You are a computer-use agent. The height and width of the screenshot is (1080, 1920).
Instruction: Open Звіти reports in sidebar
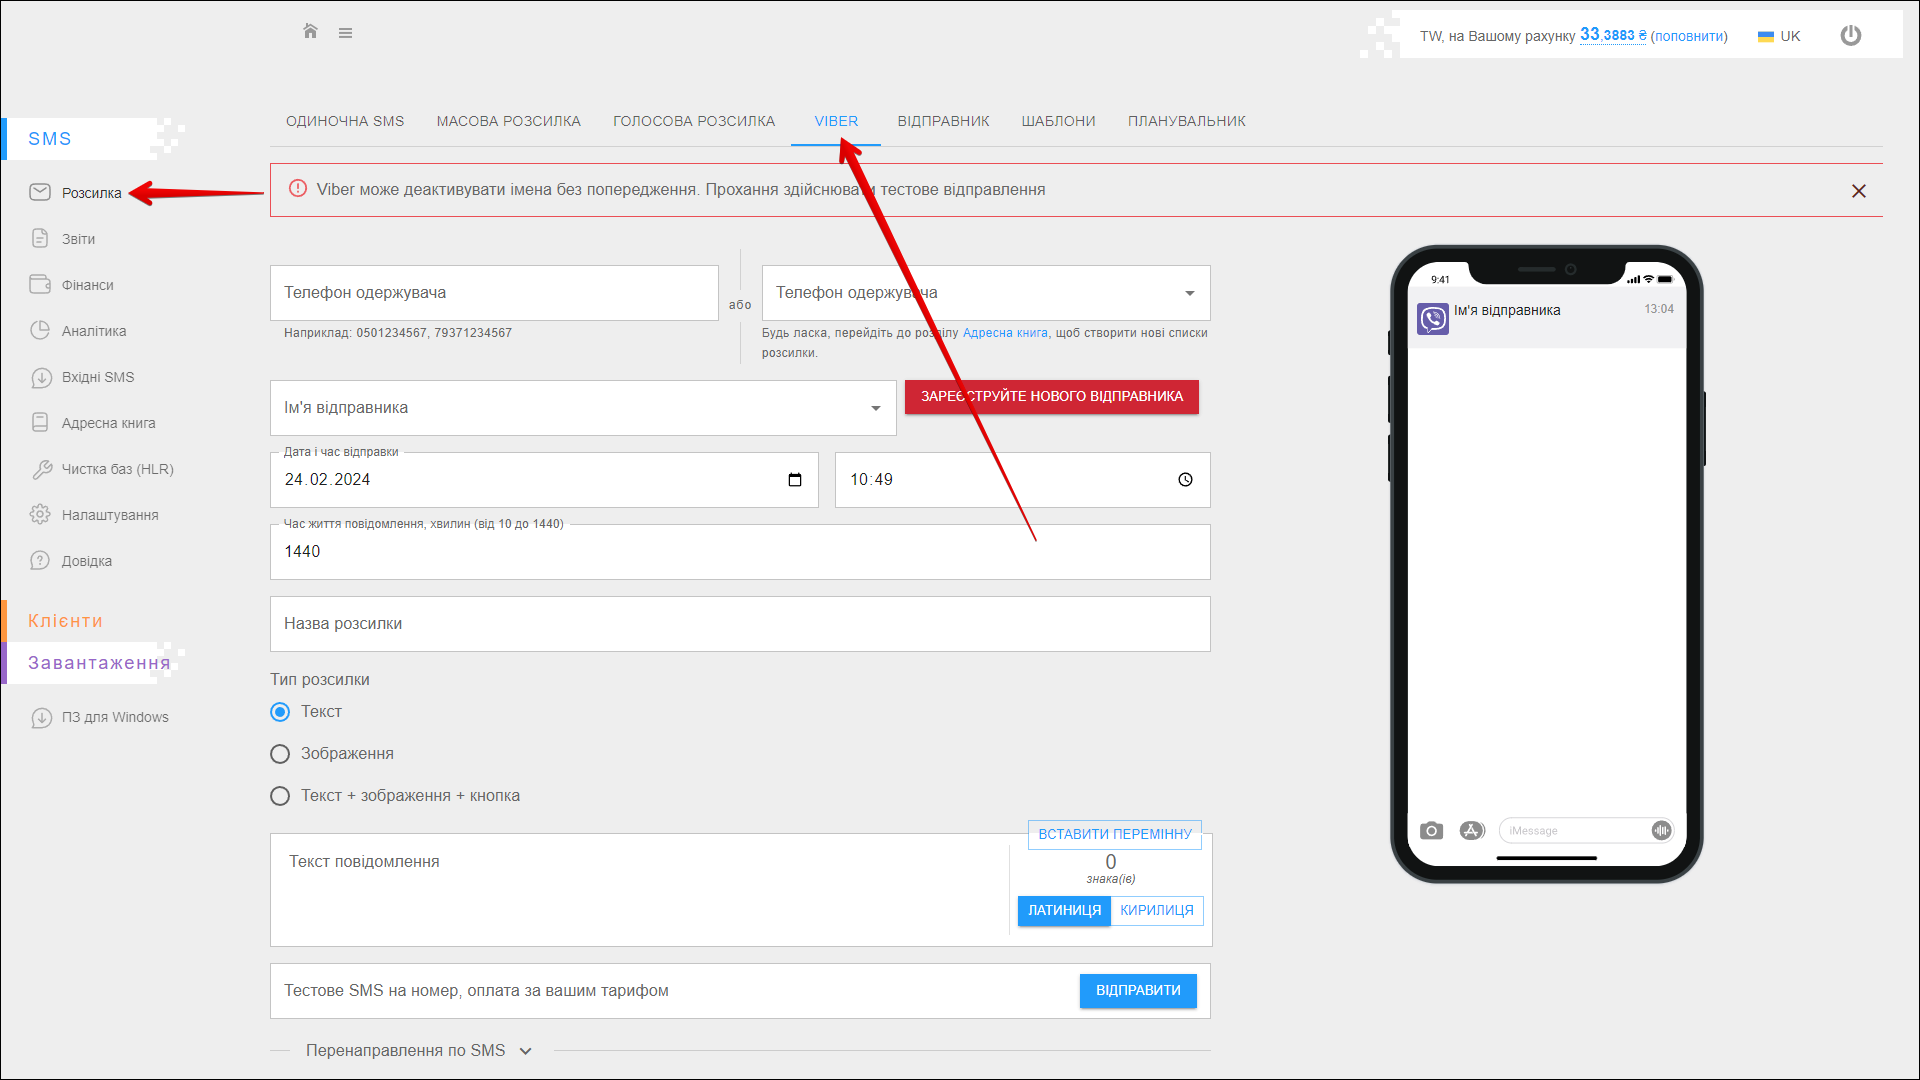pos(78,239)
